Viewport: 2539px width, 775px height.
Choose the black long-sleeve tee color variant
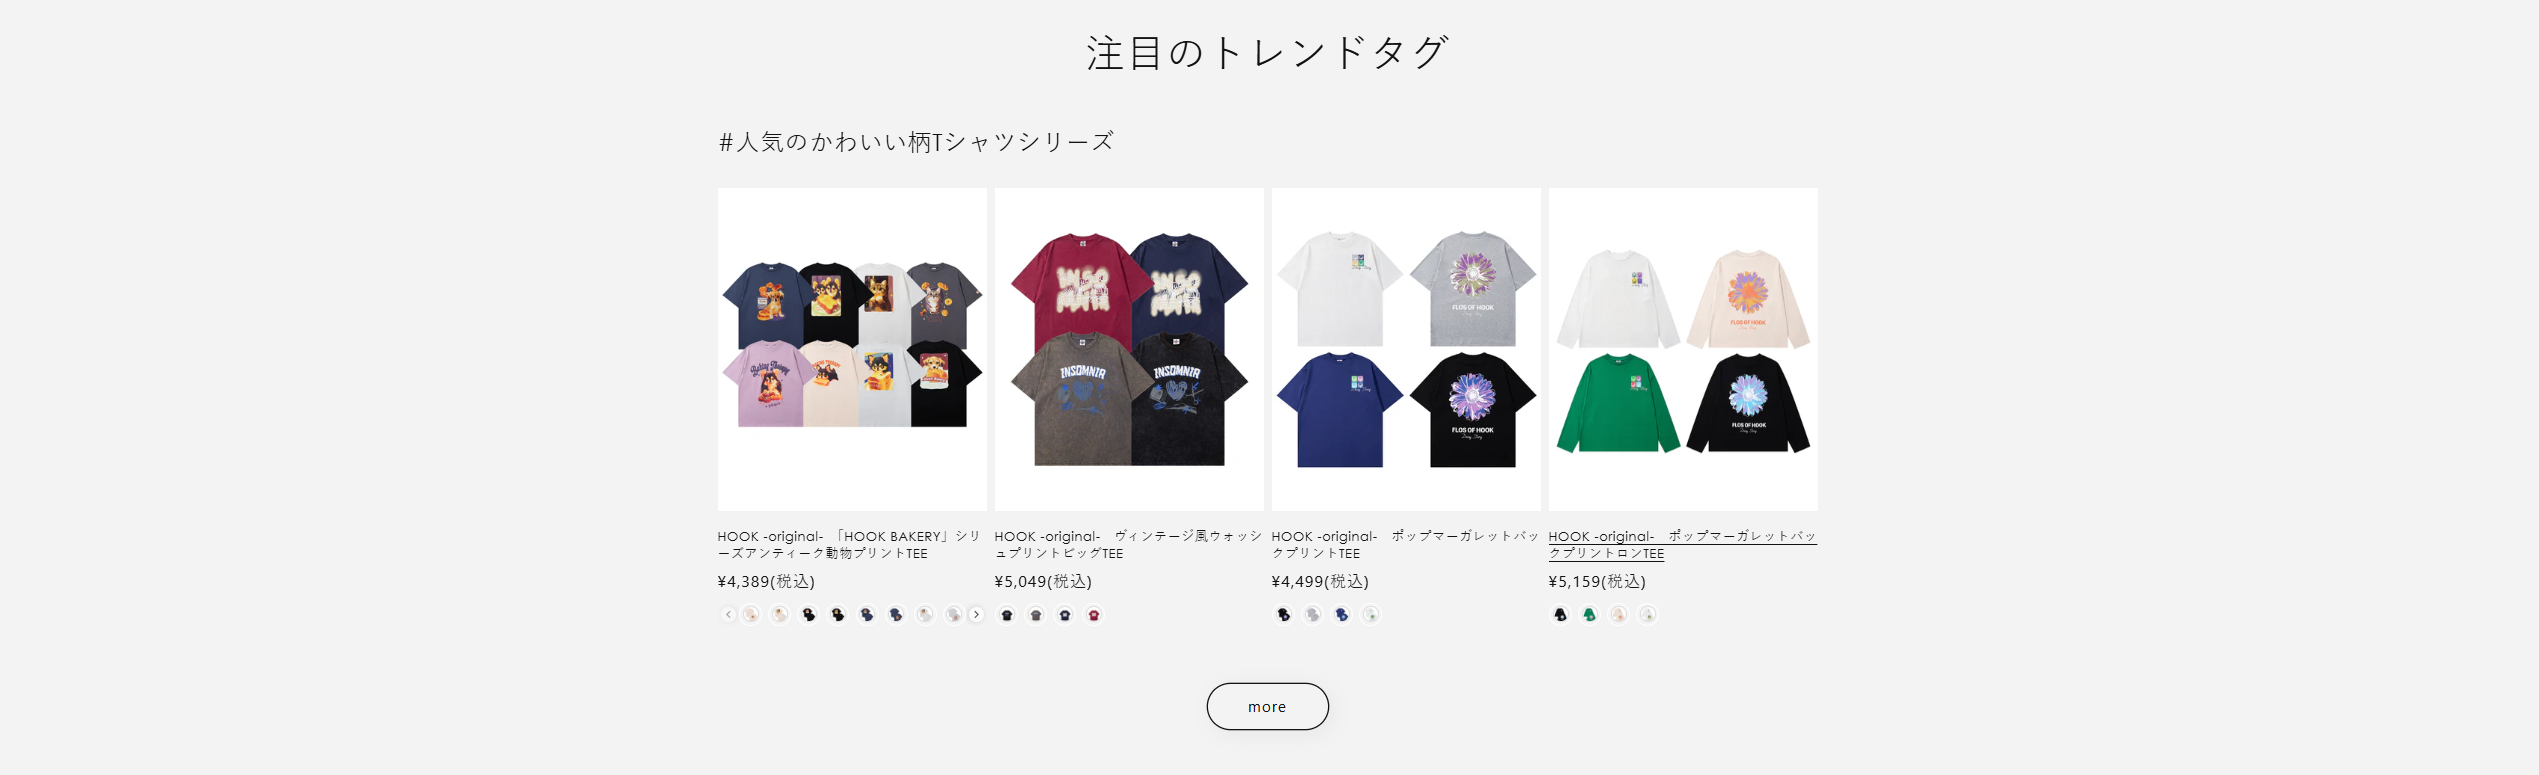(x=1560, y=615)
